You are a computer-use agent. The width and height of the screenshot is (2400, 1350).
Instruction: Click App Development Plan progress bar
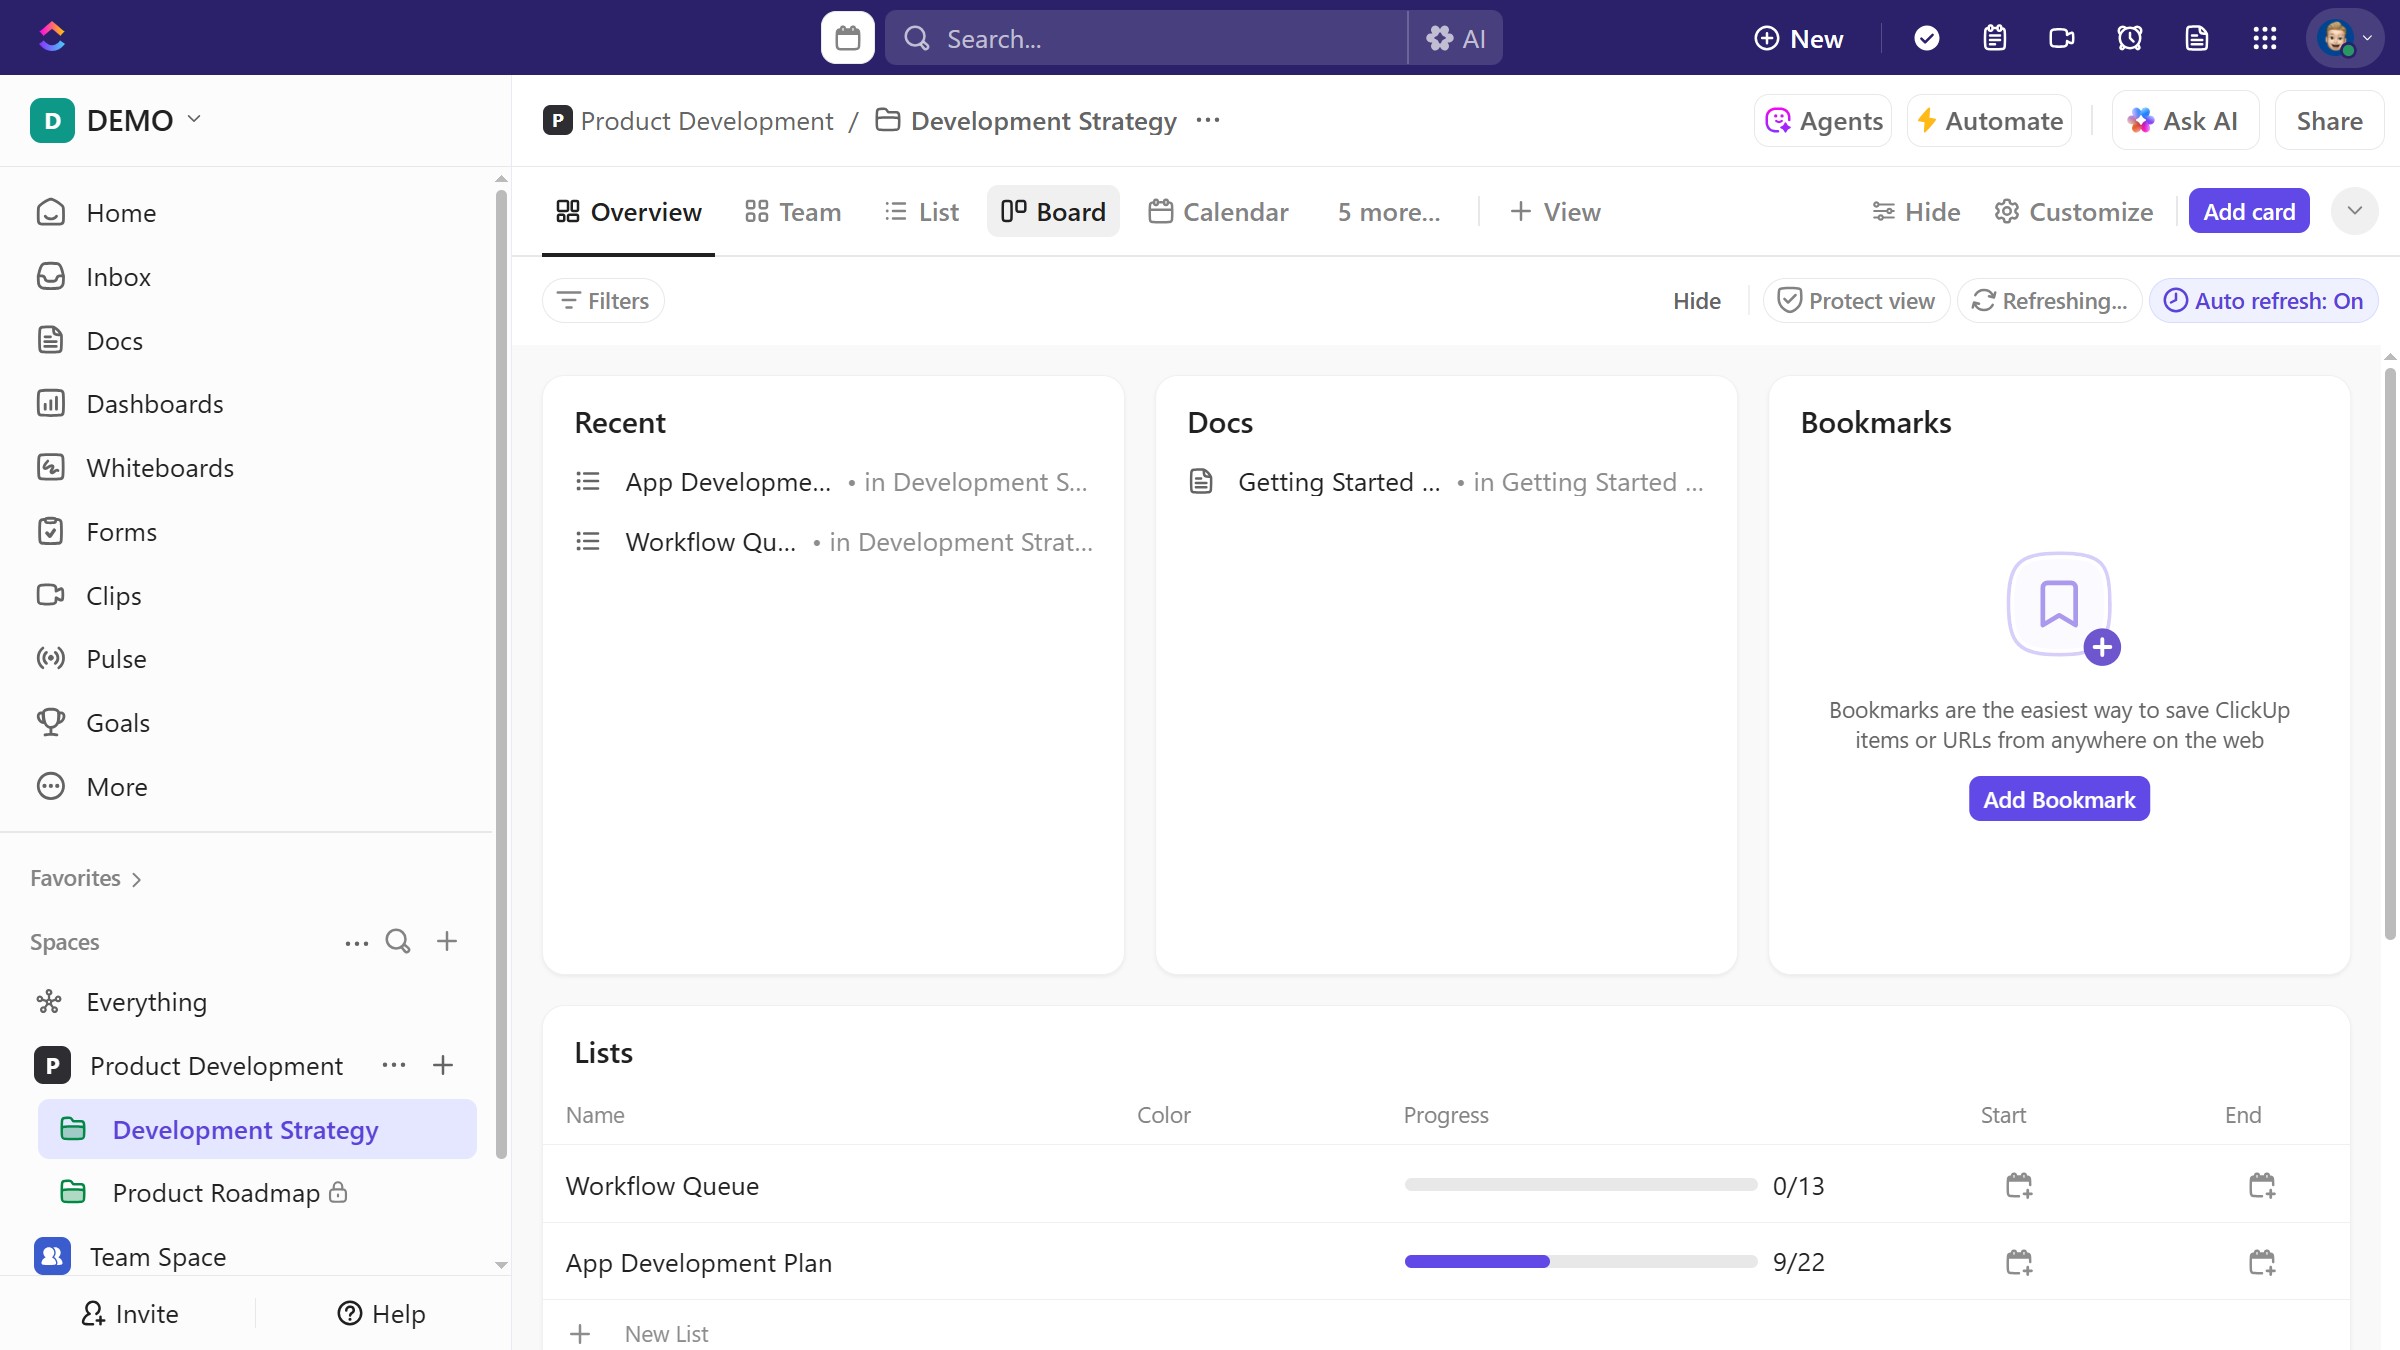1580,1262
